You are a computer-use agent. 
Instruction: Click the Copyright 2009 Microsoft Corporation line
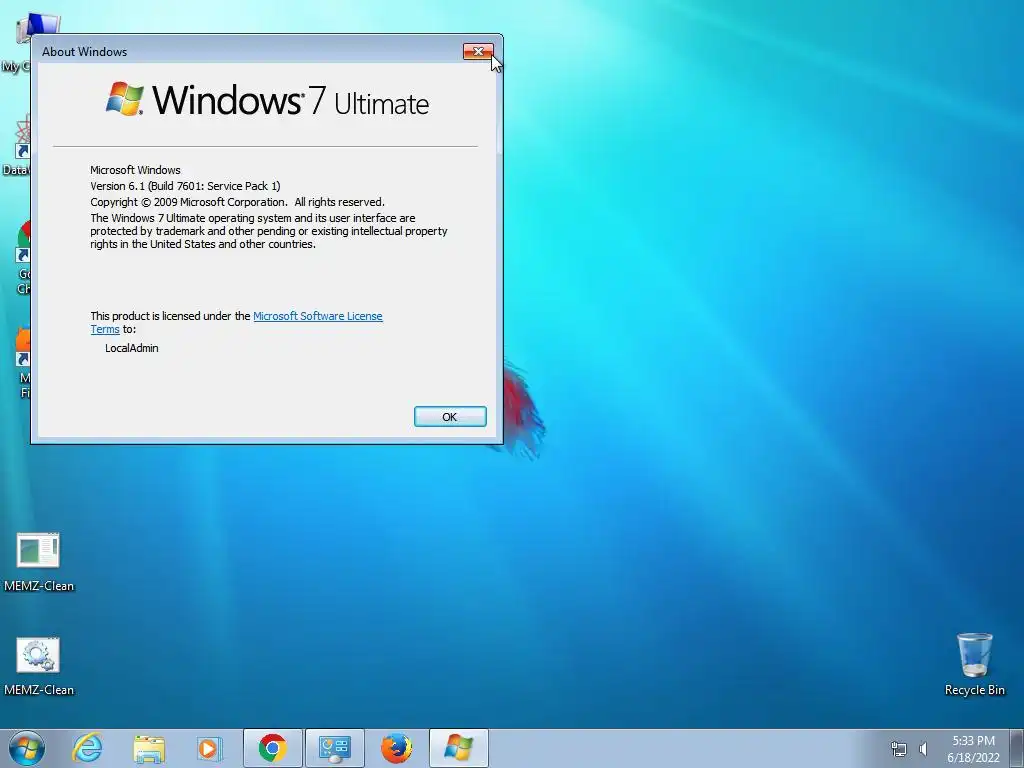pos(237,202)
